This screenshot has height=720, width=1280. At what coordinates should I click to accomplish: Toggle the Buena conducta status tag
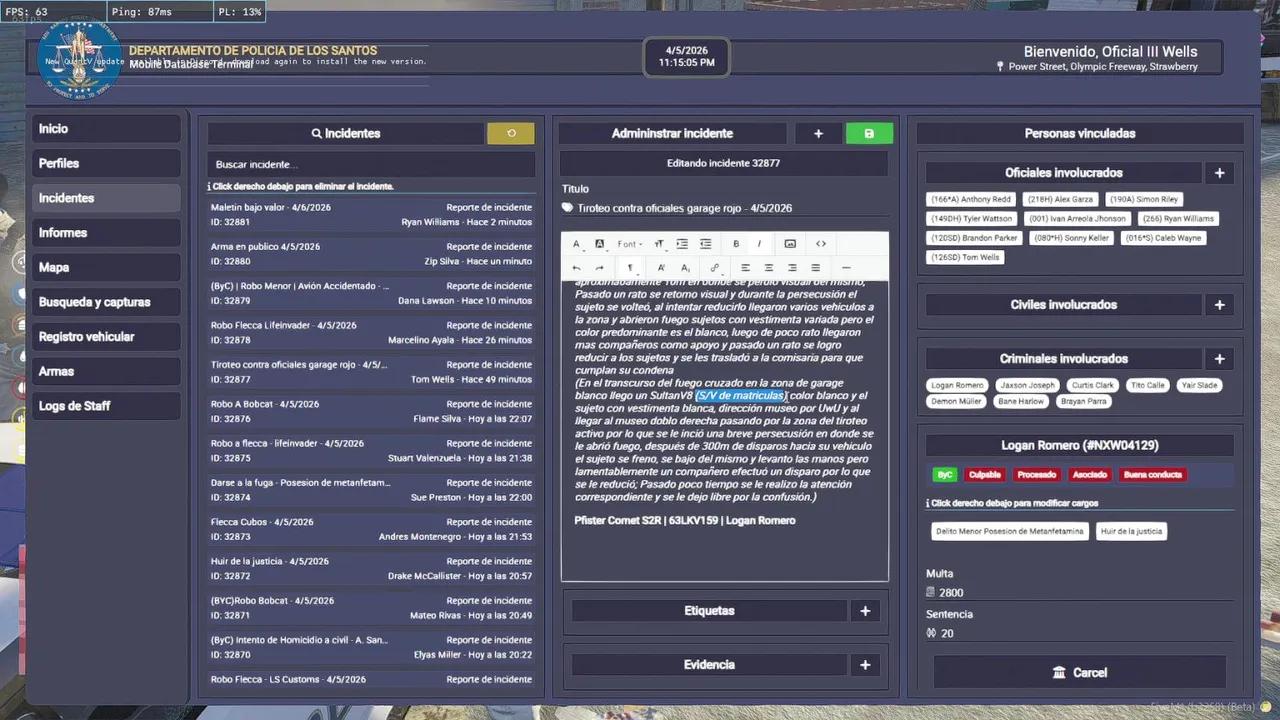point(1152,475)
